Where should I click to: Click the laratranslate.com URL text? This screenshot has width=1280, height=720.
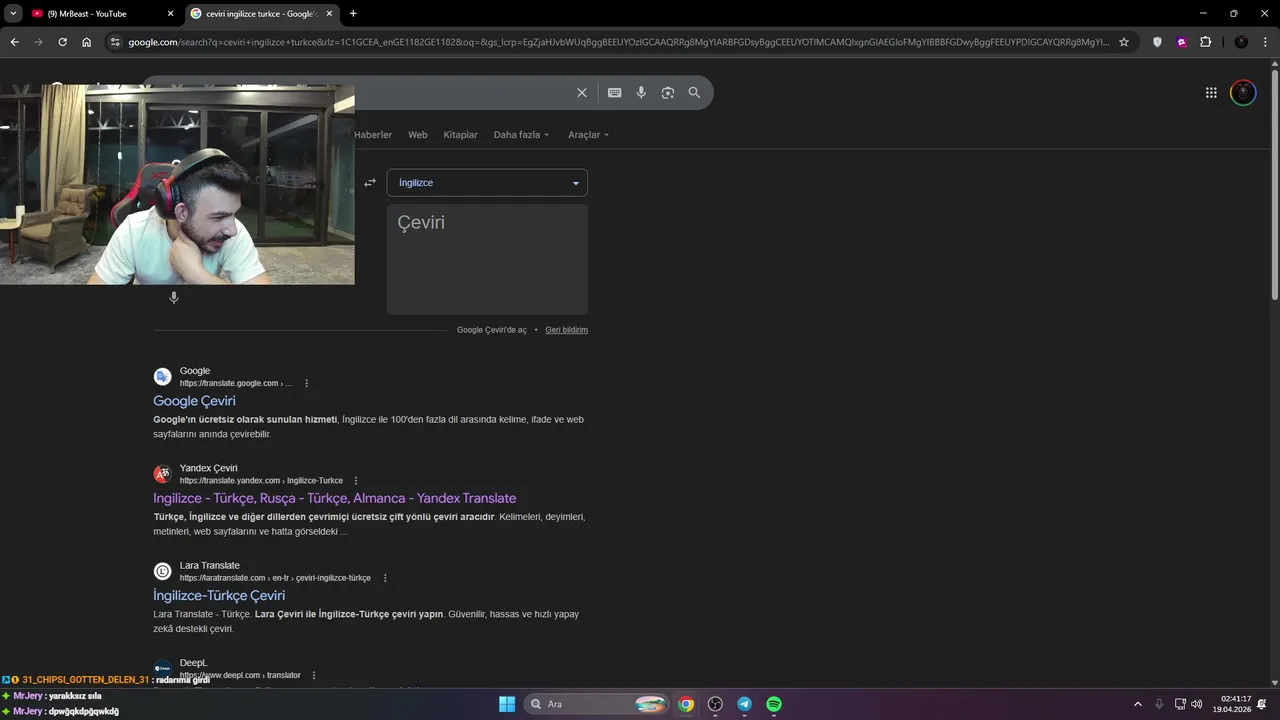pos(275,578)
